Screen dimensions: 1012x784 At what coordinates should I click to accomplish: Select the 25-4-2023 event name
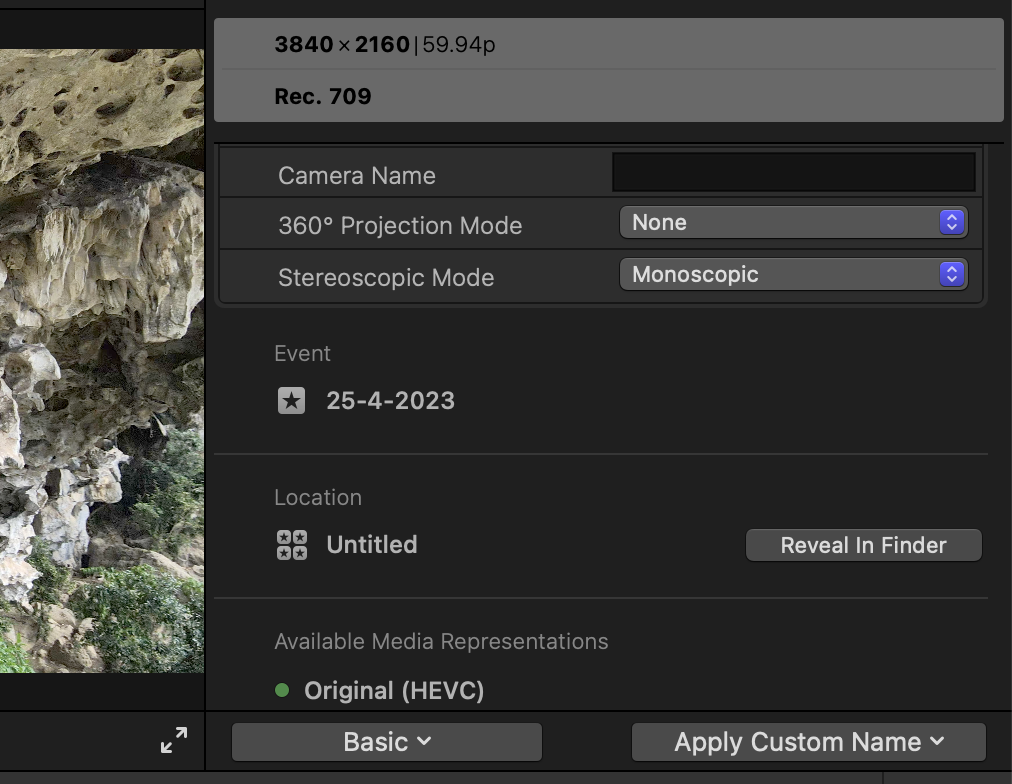(x=390, y=401)
